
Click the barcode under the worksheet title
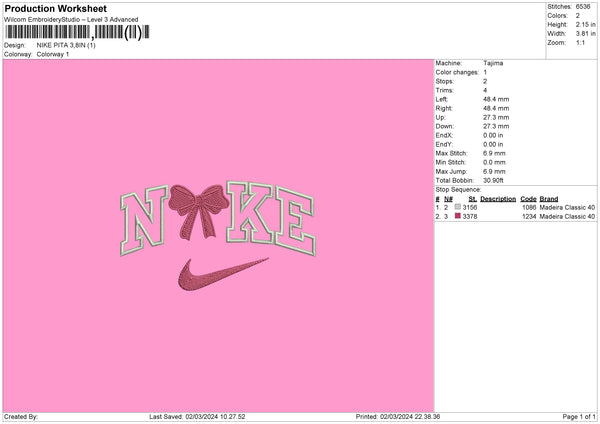77,33
